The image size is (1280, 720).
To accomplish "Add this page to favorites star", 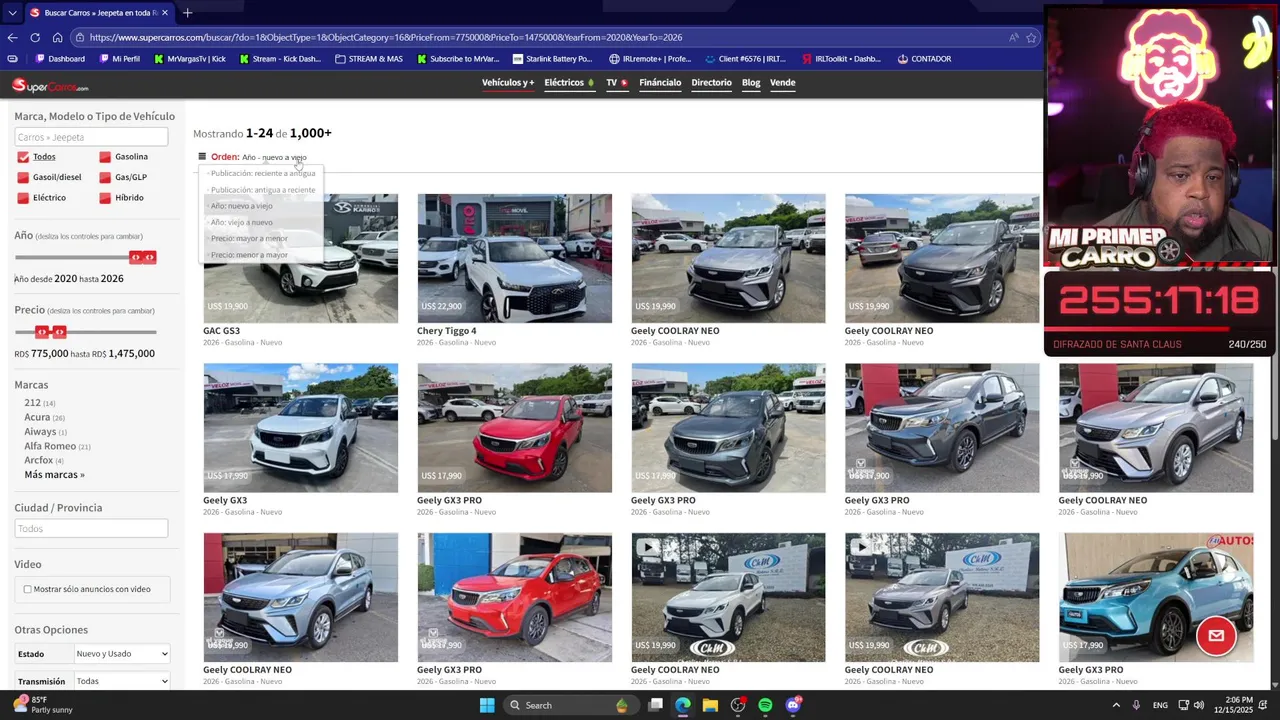I will [1031, 37].
